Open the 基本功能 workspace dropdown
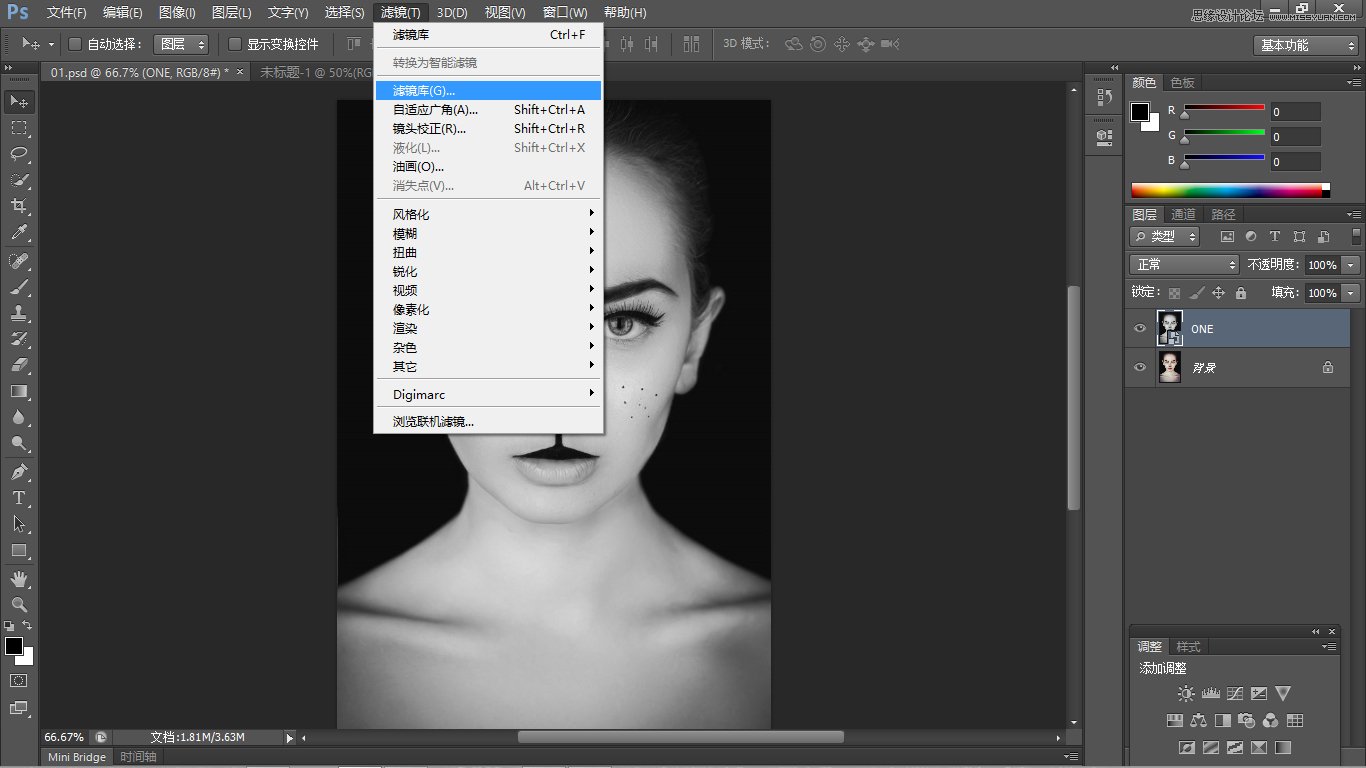Screen dimensions: 1366x768 pos(1306,45)
